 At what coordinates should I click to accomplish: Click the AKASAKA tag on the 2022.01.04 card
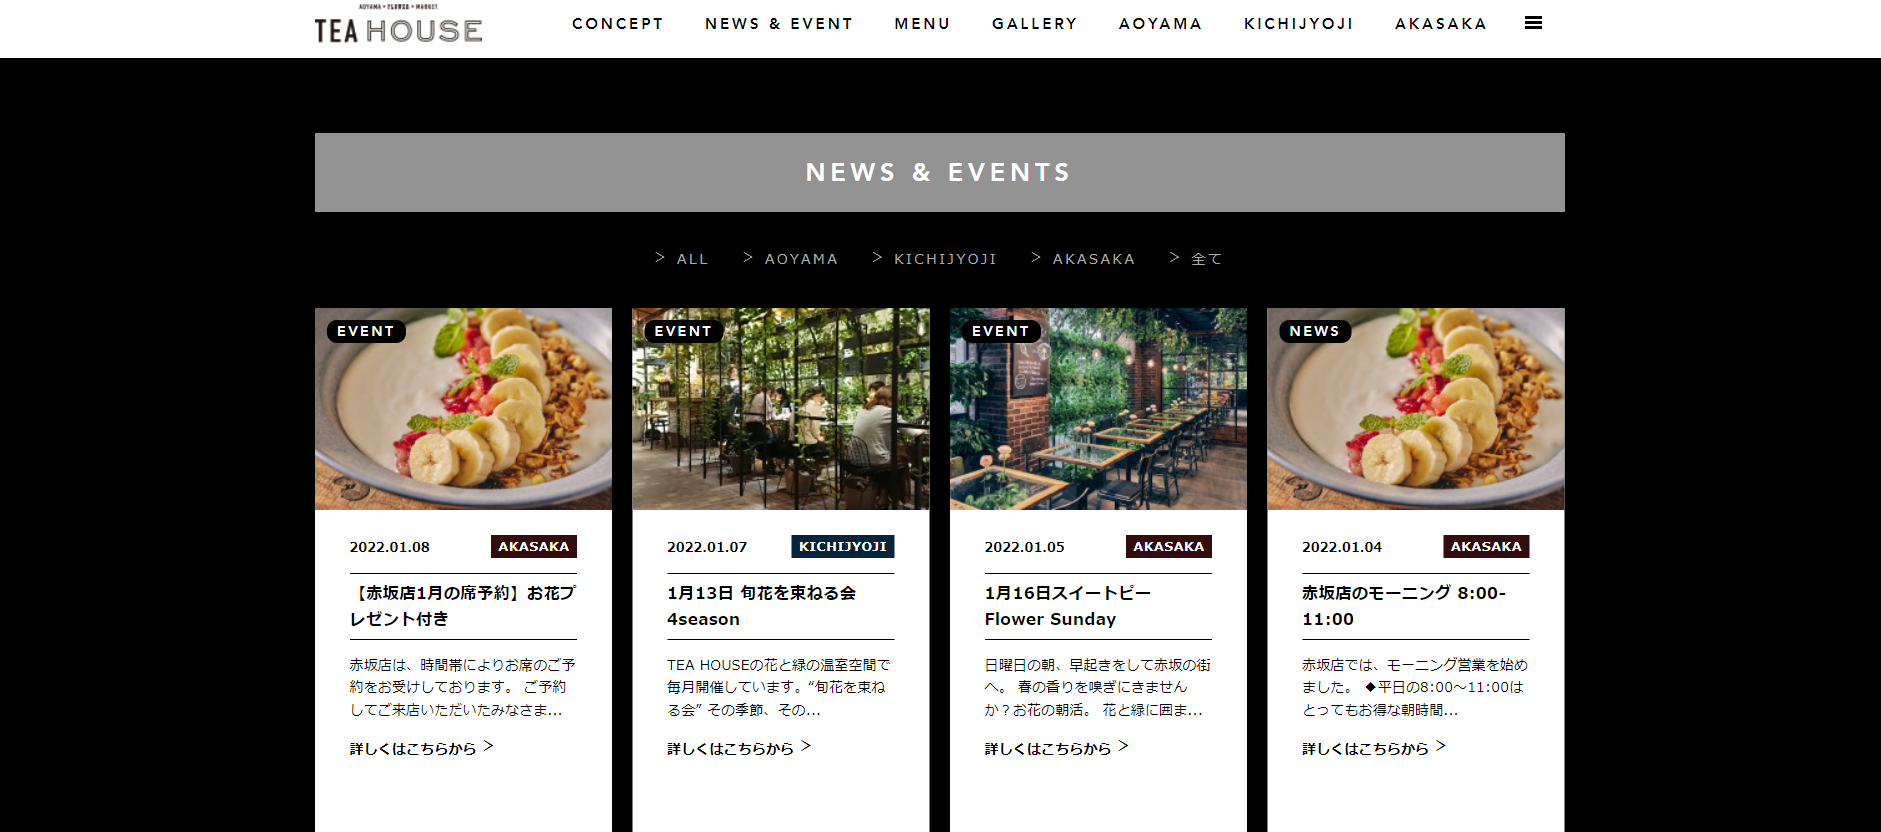tap(1486, 546)
